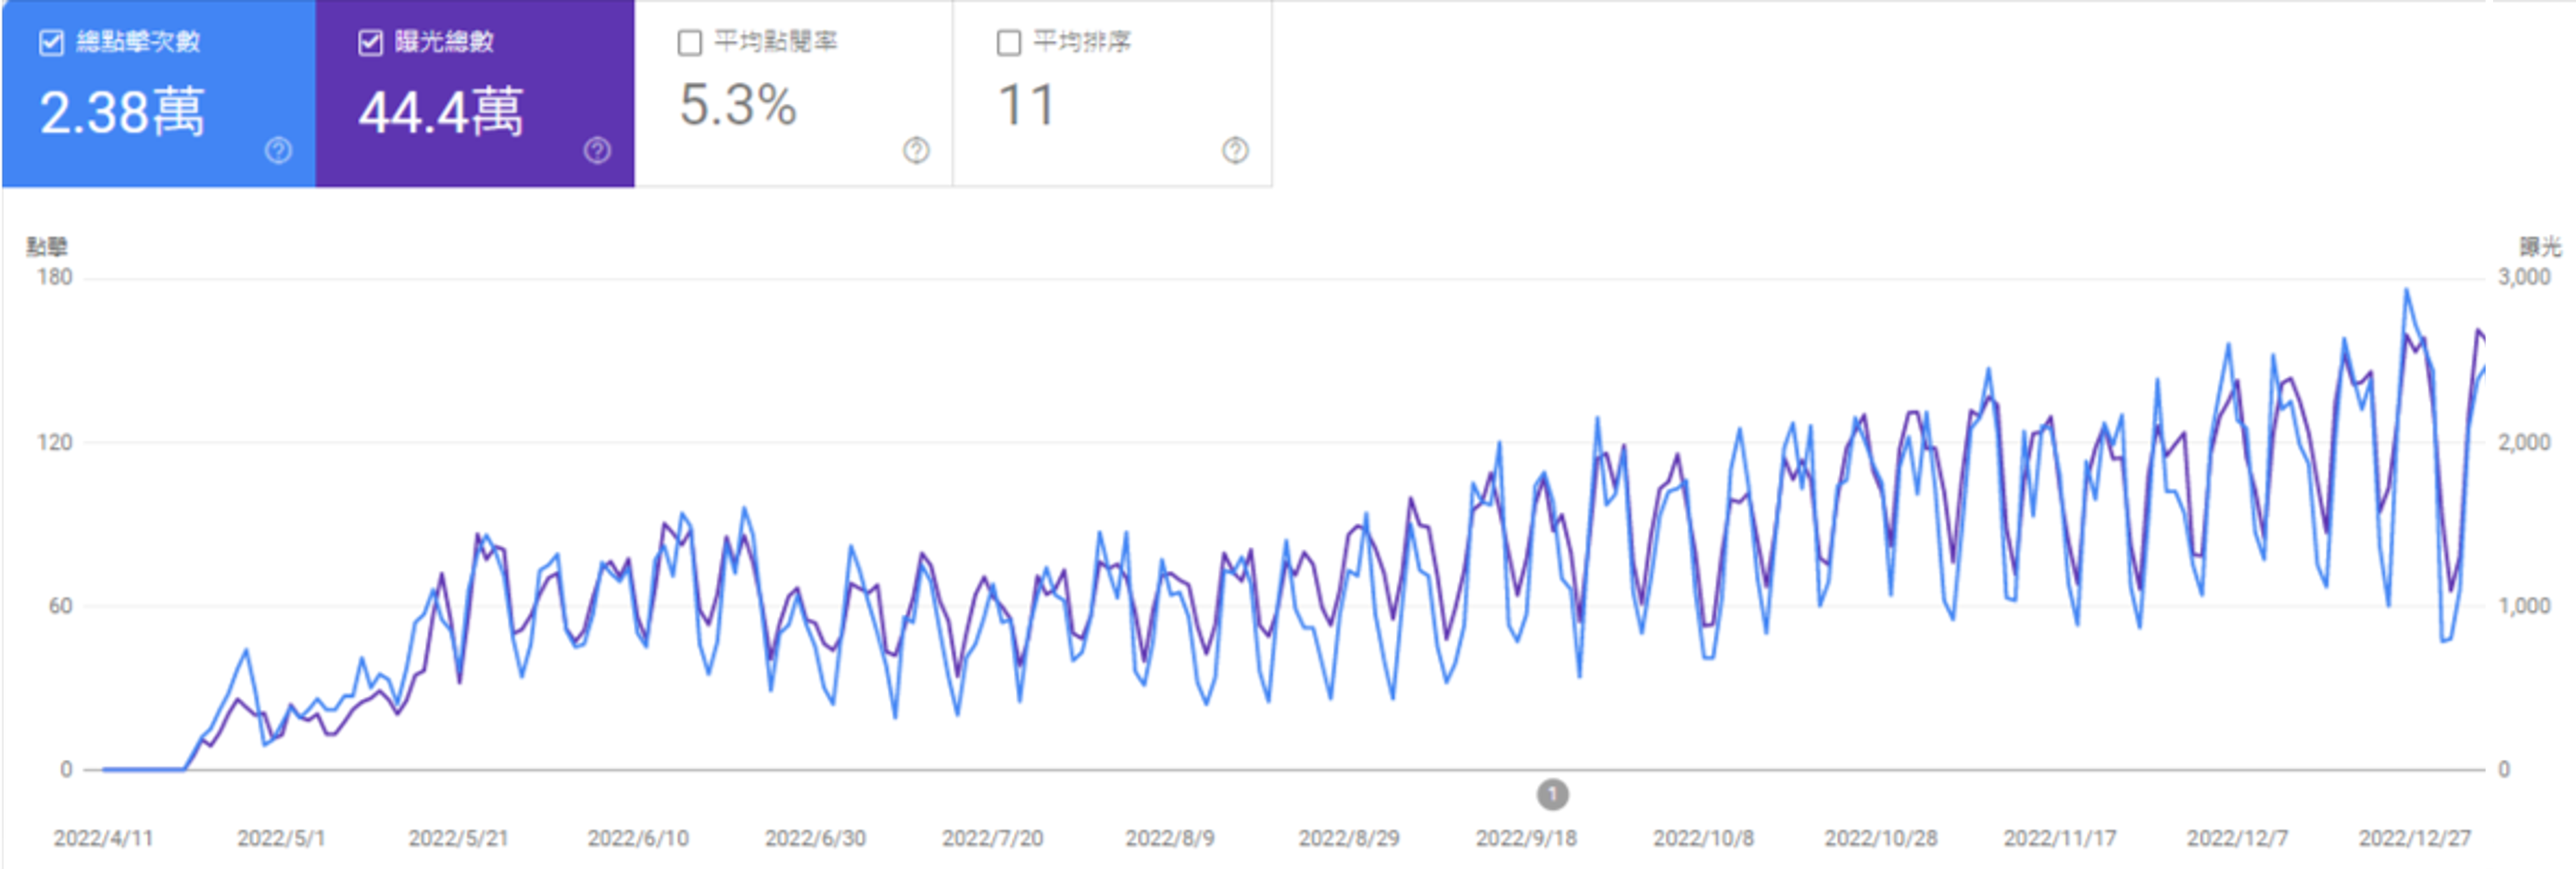Click the 2022/4/11 date label
The image size is (2576, 869).
pyautogui.click(x=103, y=838)
